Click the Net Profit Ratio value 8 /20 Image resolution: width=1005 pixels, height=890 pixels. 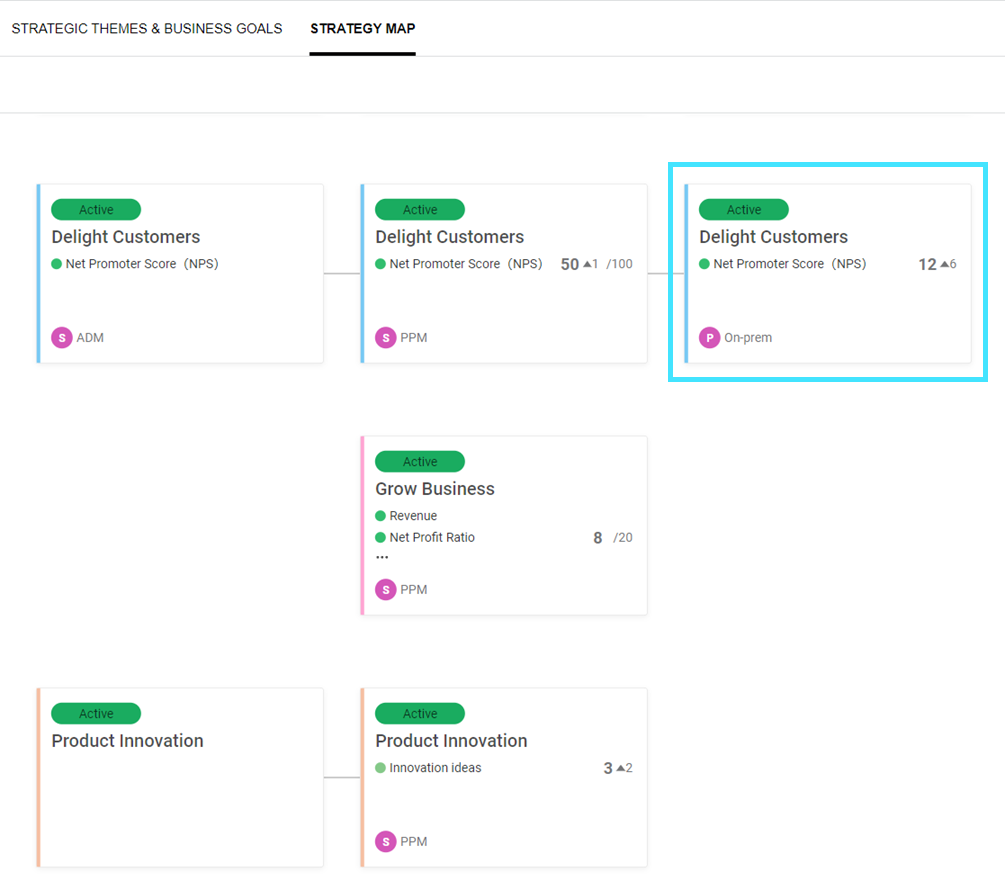click(x=598, y=538)
